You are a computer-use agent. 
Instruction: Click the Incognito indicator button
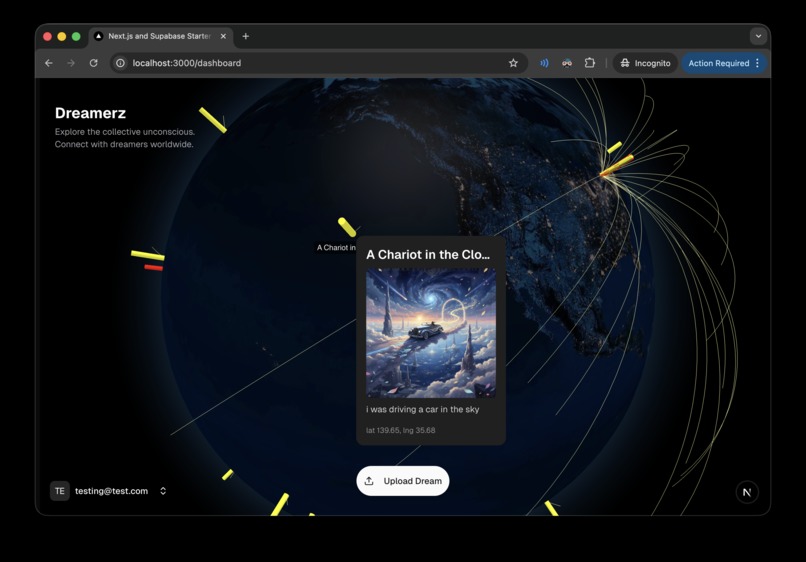pyautogui.click(x=645, y=63)
